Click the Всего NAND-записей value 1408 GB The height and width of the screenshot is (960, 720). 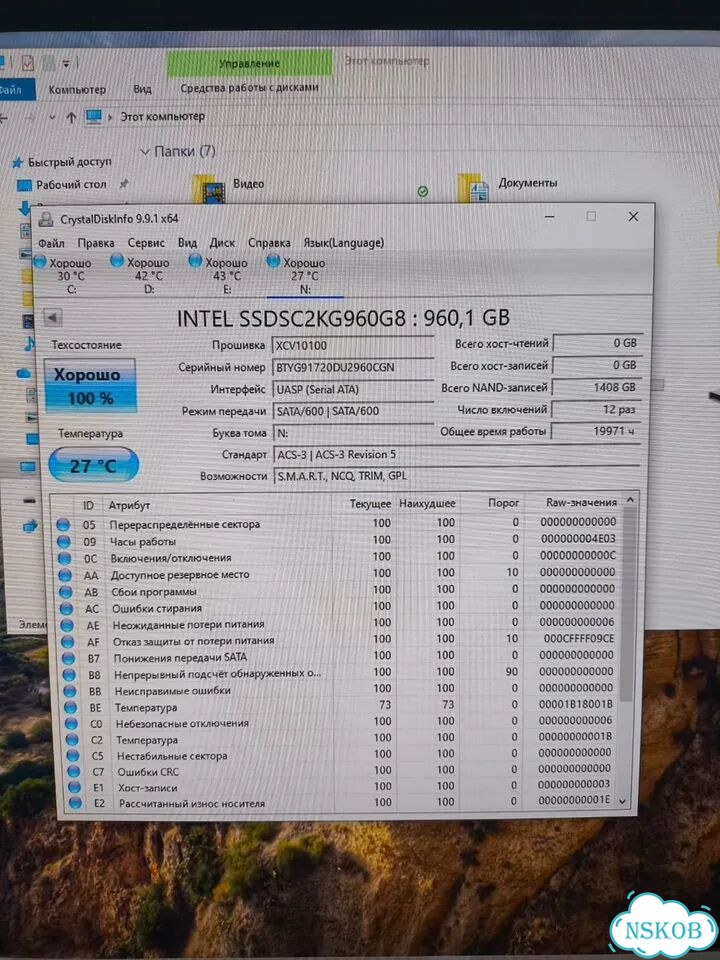click(596, 387)
